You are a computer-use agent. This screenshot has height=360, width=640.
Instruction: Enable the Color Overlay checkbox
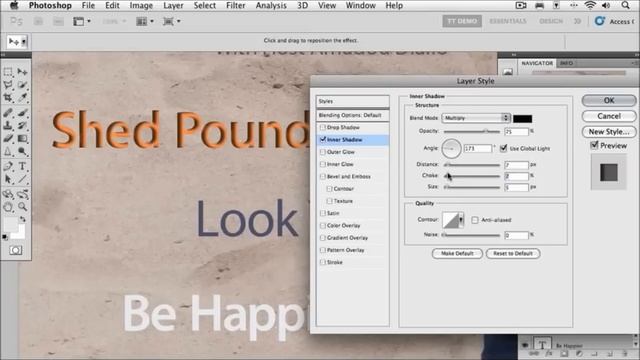tap(322, 225)
